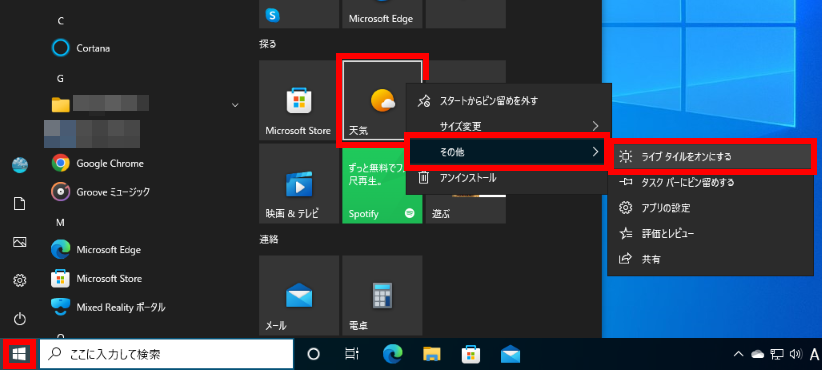Click the Cortana circle on the taskbar
822x370 pixels.
click(313, 355)
